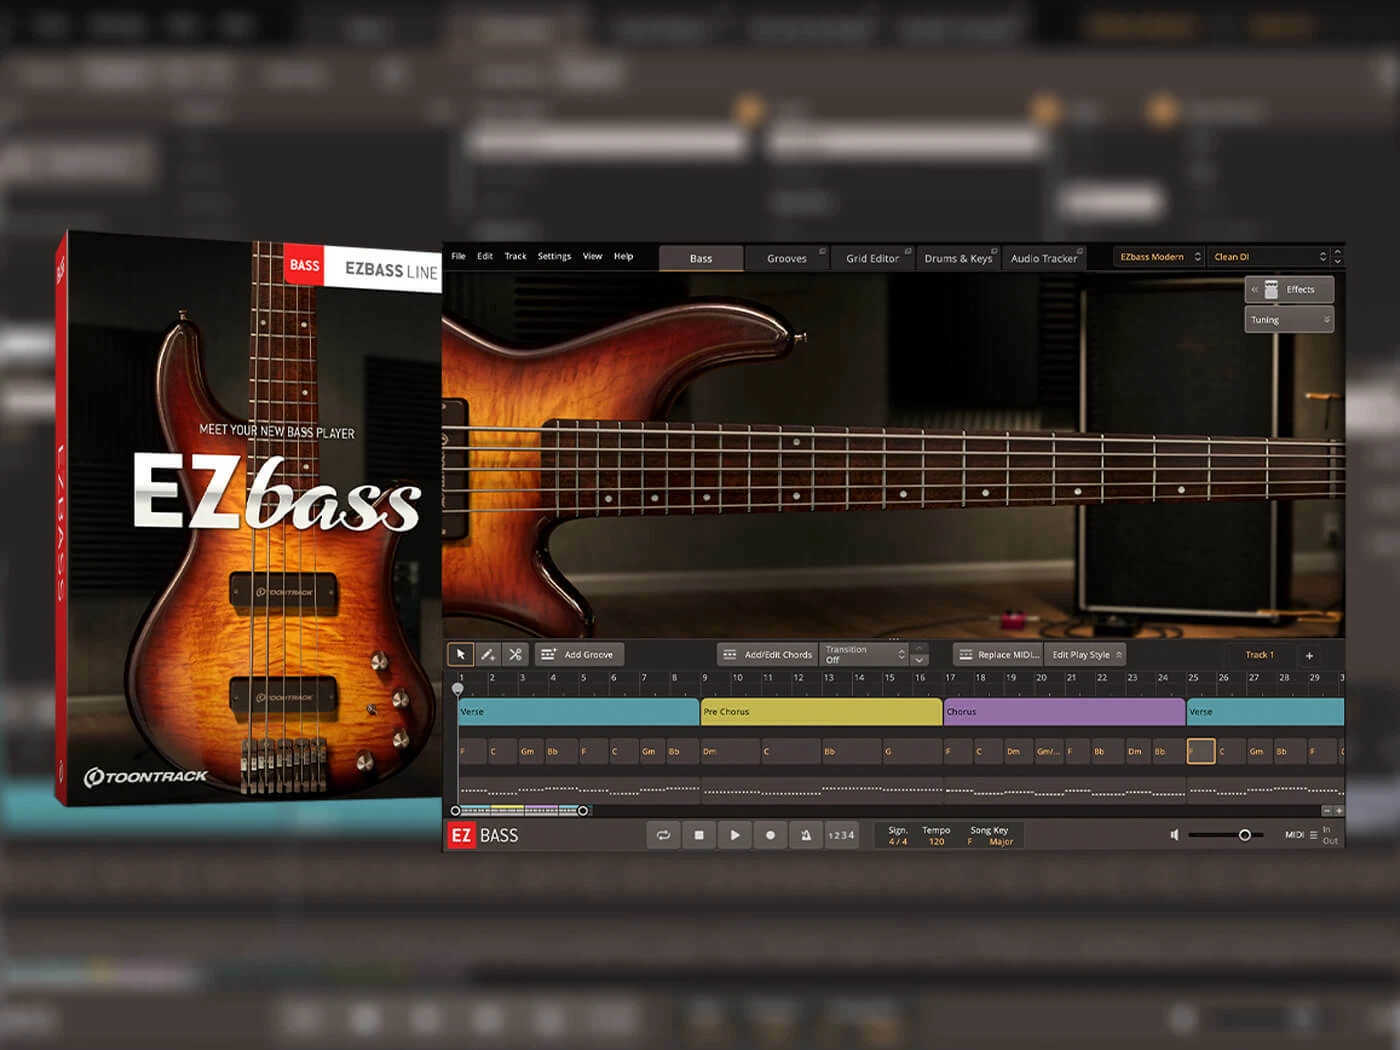
Task: Stop playback
Action: click(x=699, y=835)
